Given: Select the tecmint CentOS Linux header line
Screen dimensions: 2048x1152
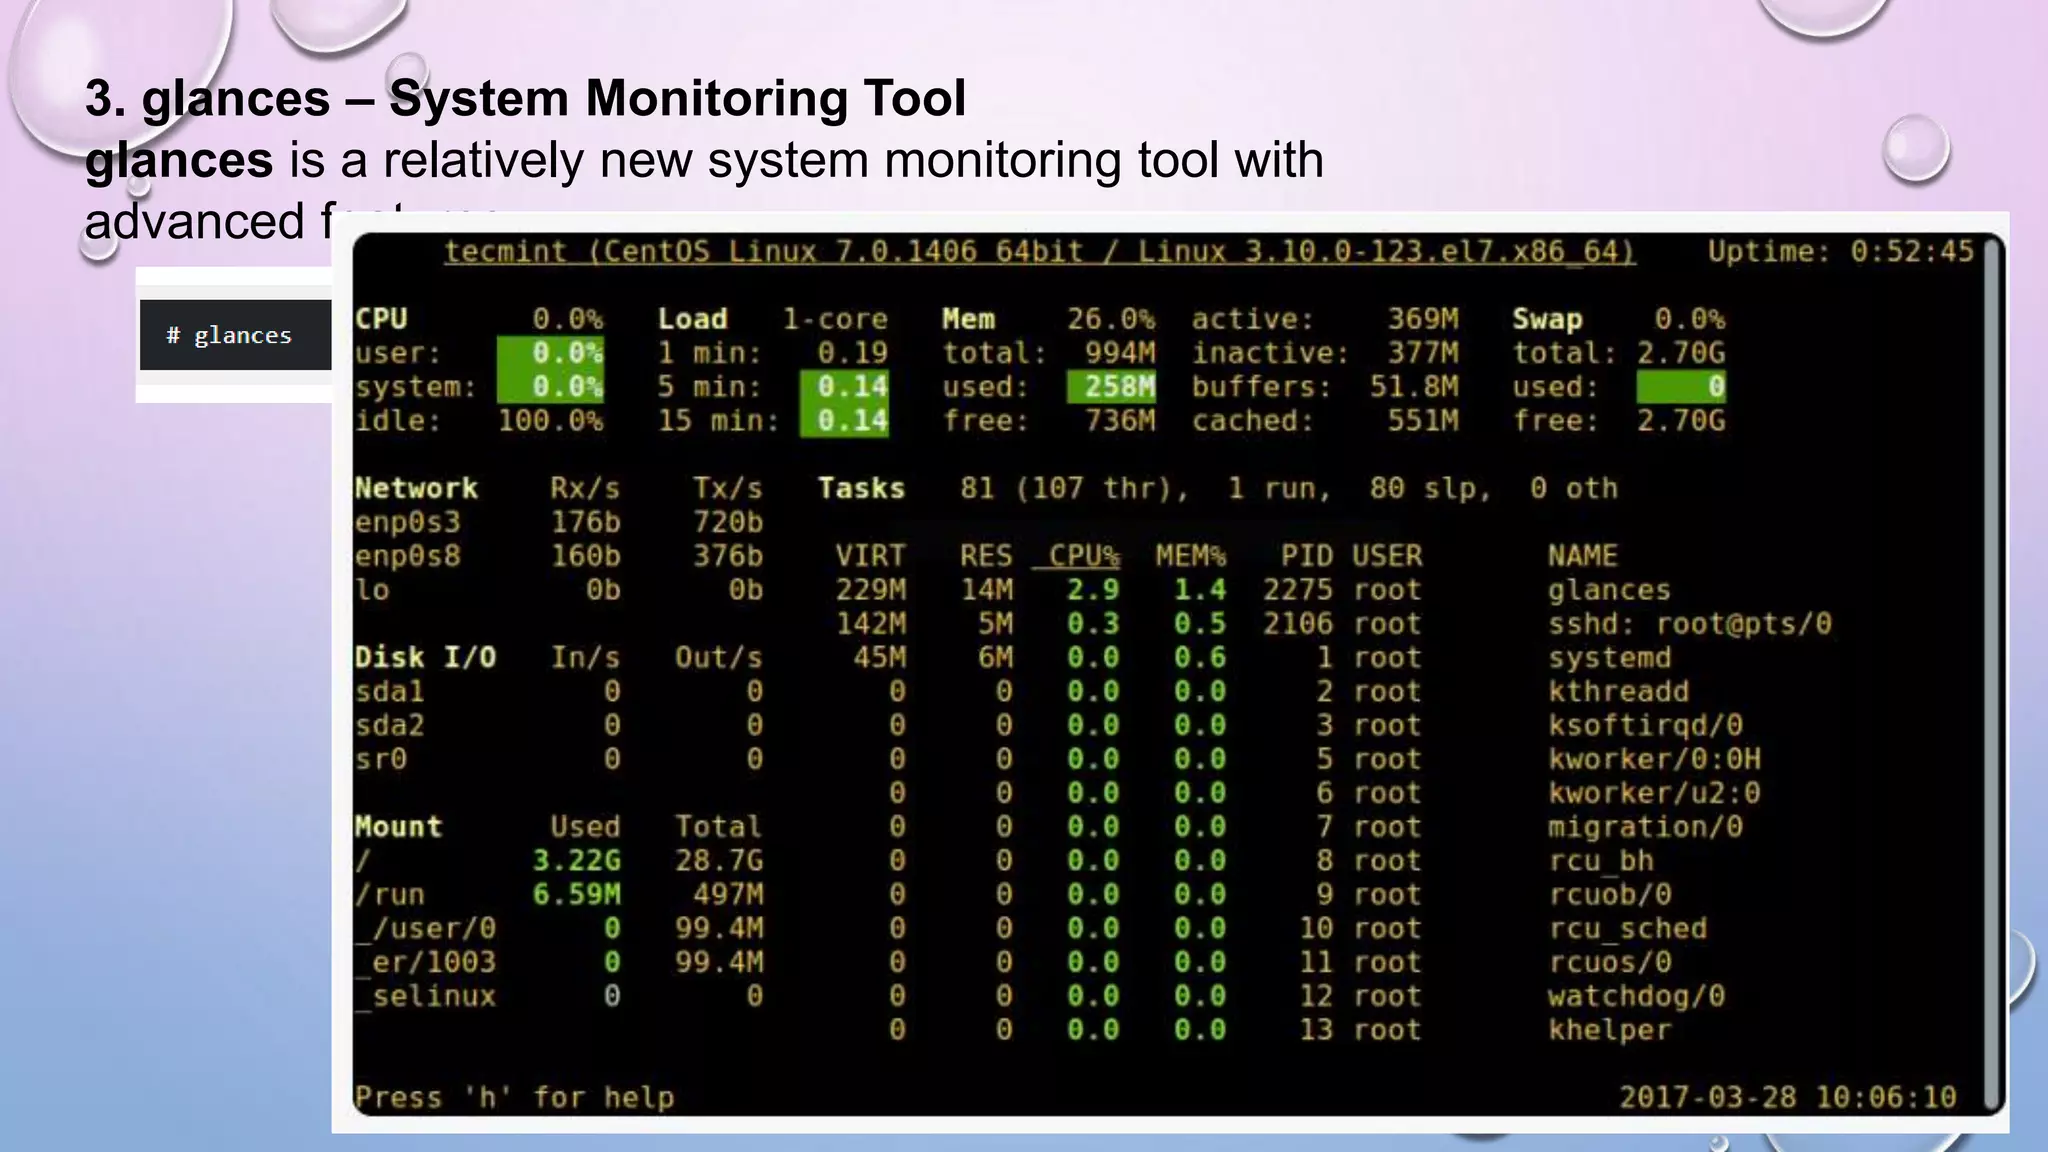Looking at the screenshot, I should [1040, 251].
